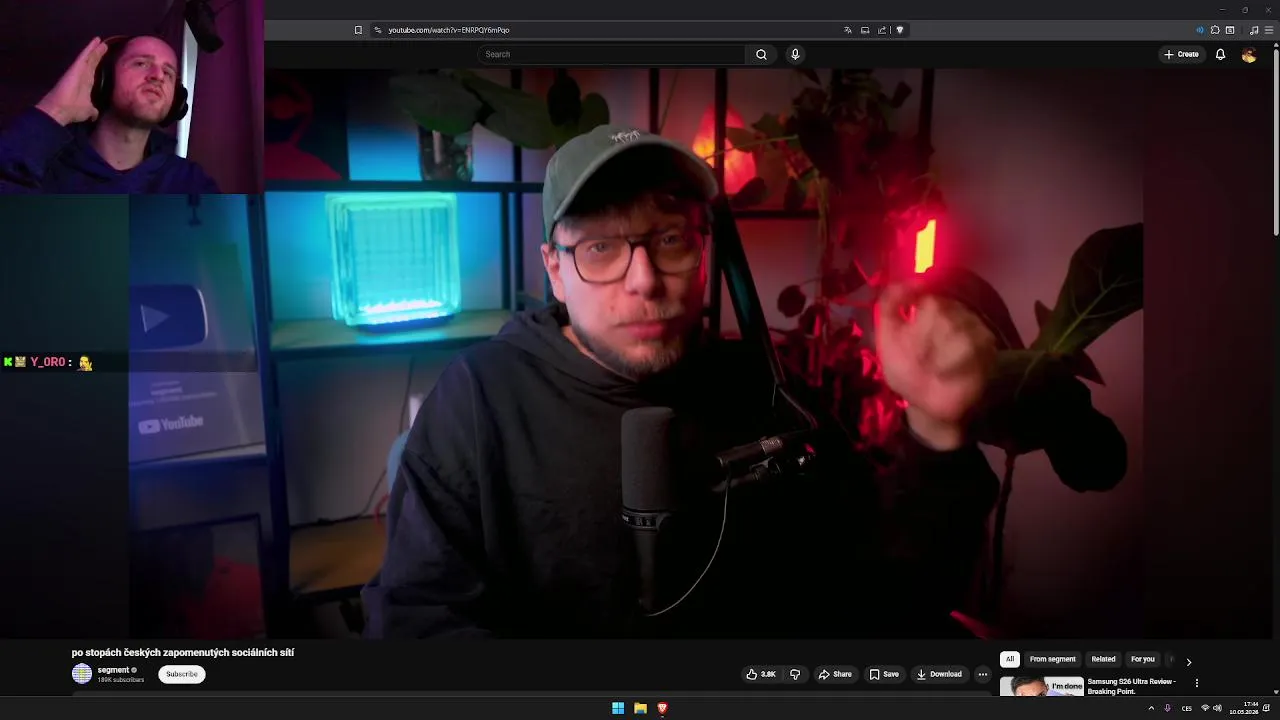The height and width of the screenshot is (720, 1280).
Task: Click the blue tab audio speaker icon
Action: pyautogui.click(x=1200, y=30)
